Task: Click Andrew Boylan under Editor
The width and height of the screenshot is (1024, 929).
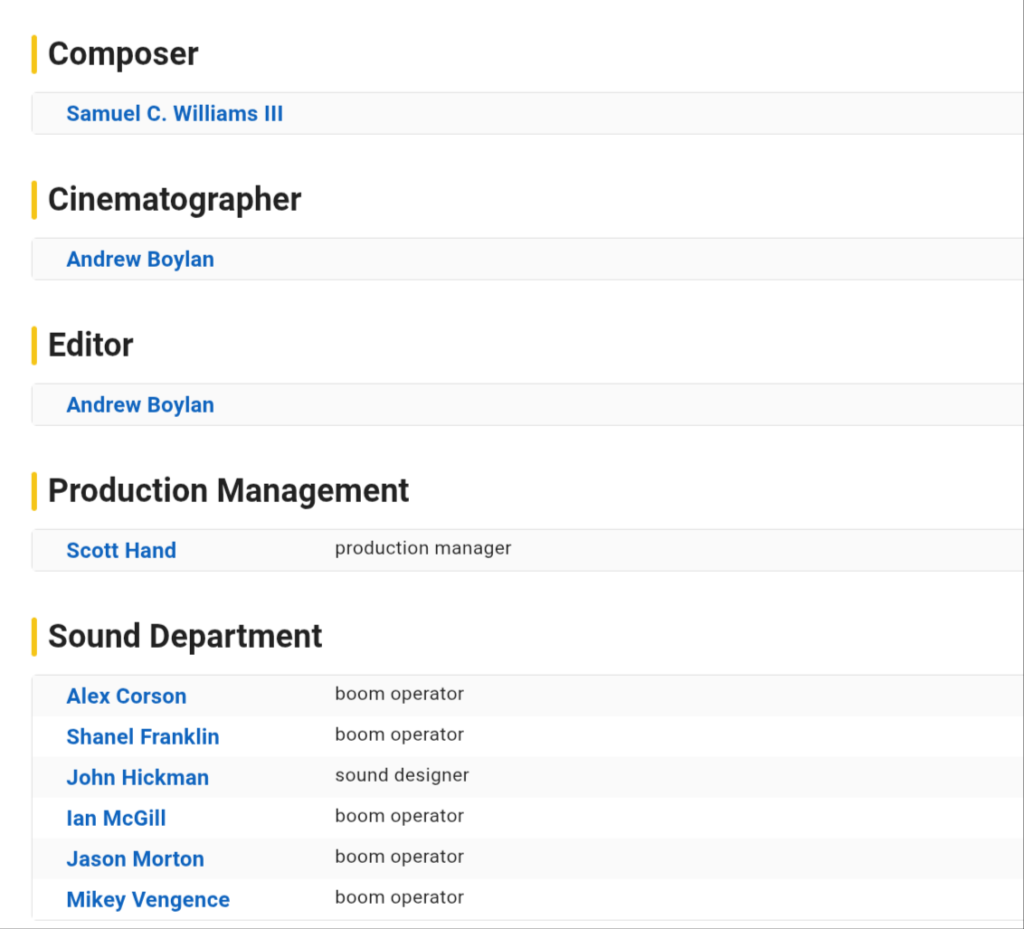Action: pyautogui.click(x=140, y=405)
